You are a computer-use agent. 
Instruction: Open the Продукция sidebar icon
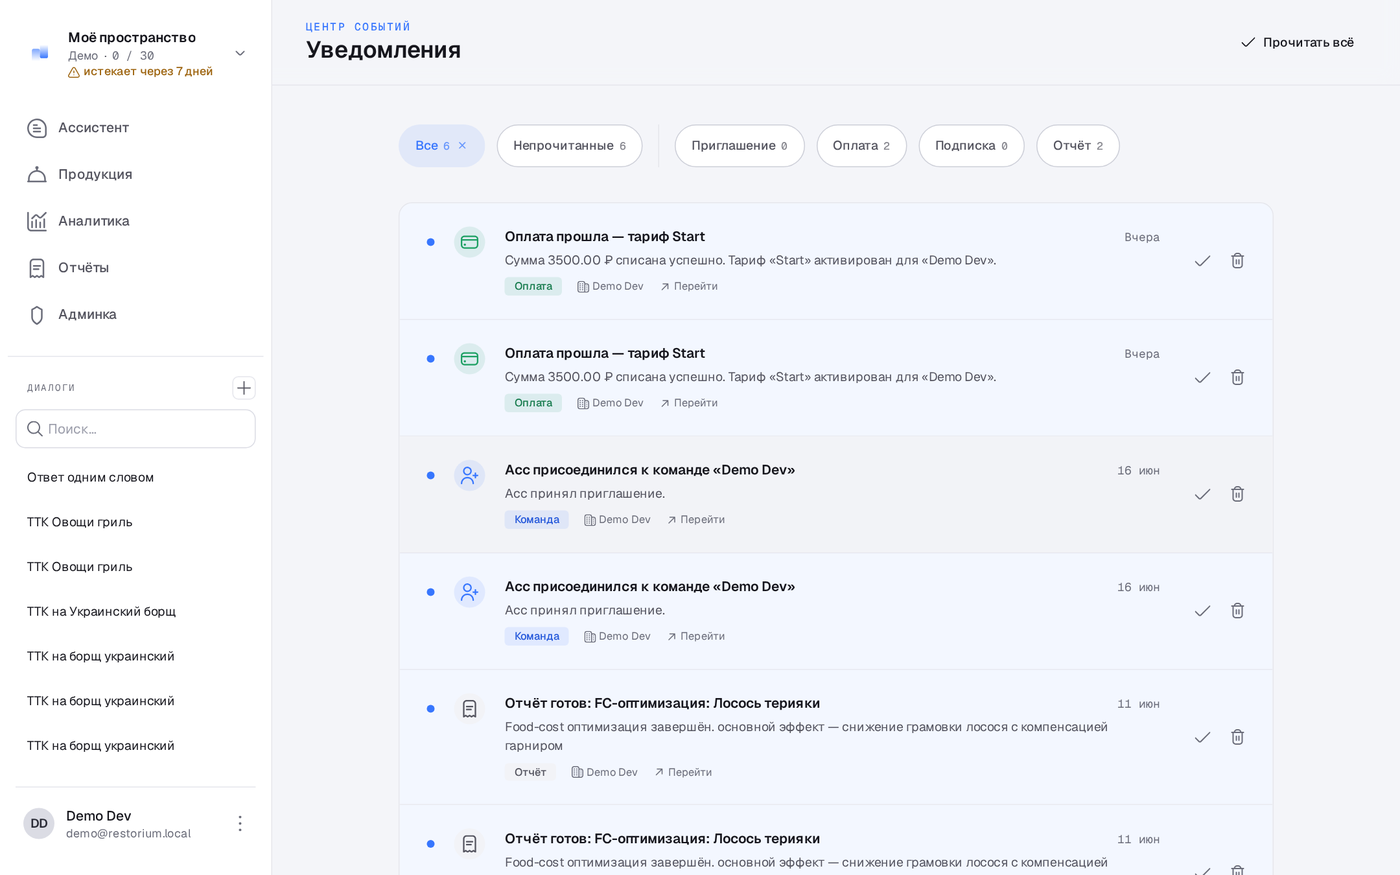(37, 174)
